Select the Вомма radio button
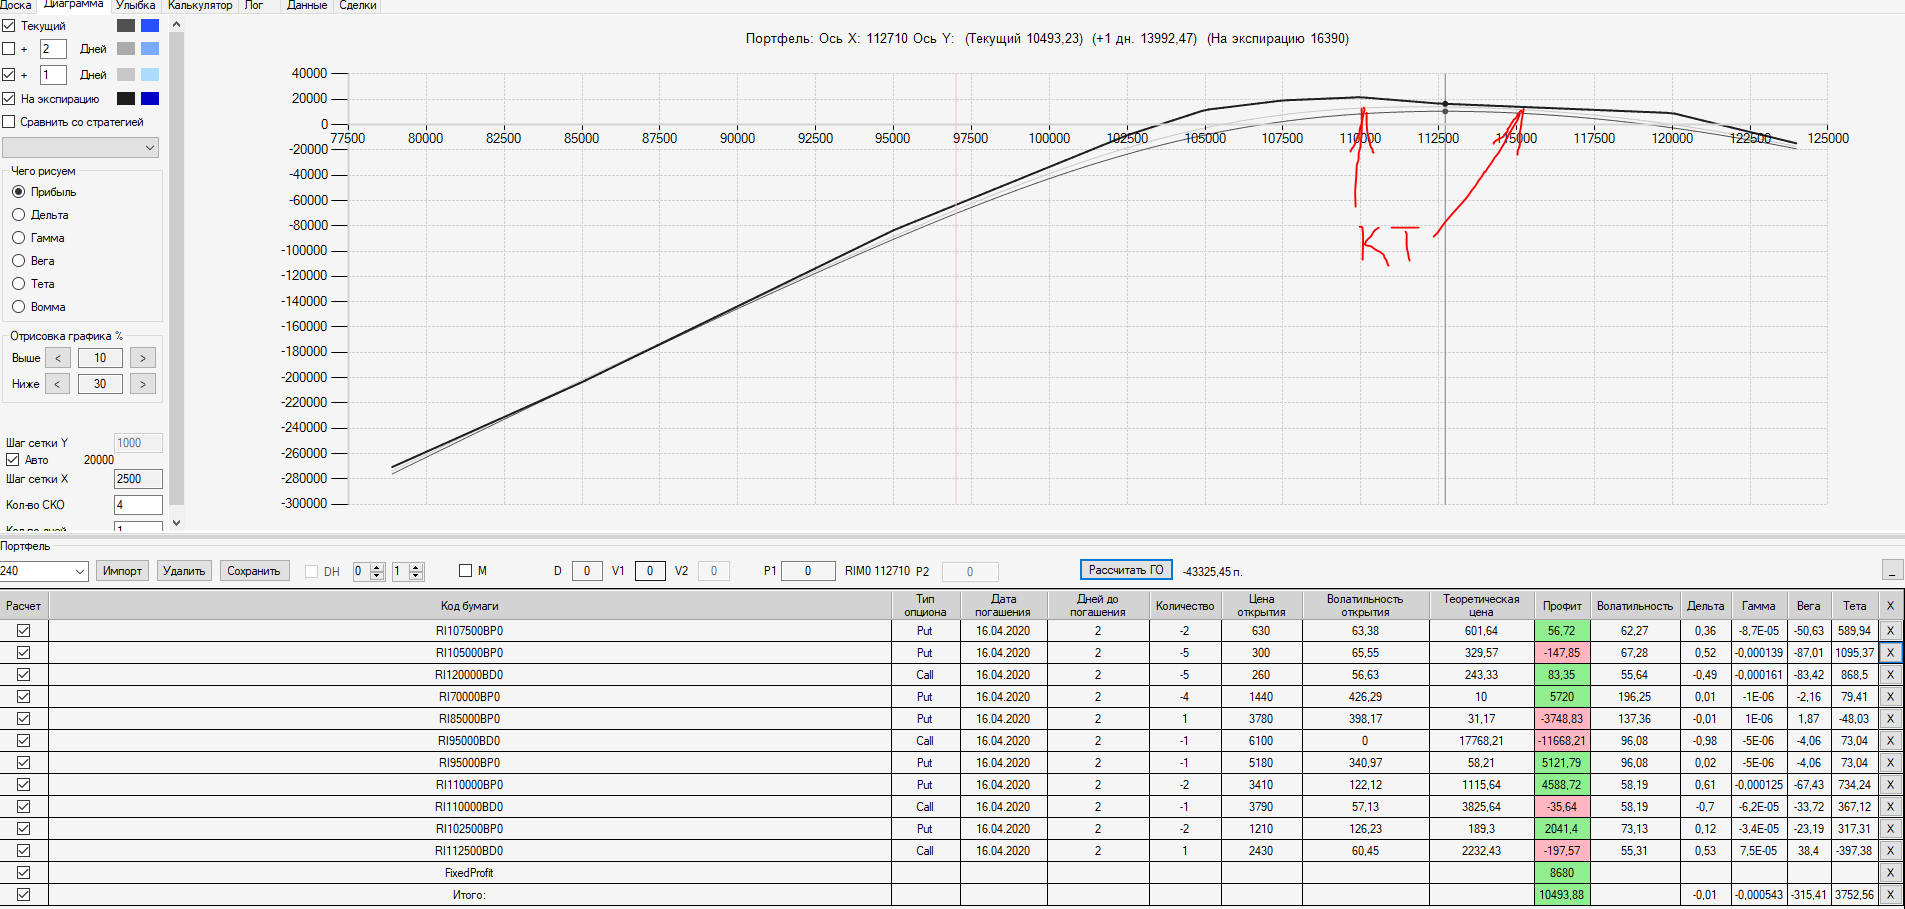The width and height of the screenshot is (1905, 909). click(x=18, y=306)
